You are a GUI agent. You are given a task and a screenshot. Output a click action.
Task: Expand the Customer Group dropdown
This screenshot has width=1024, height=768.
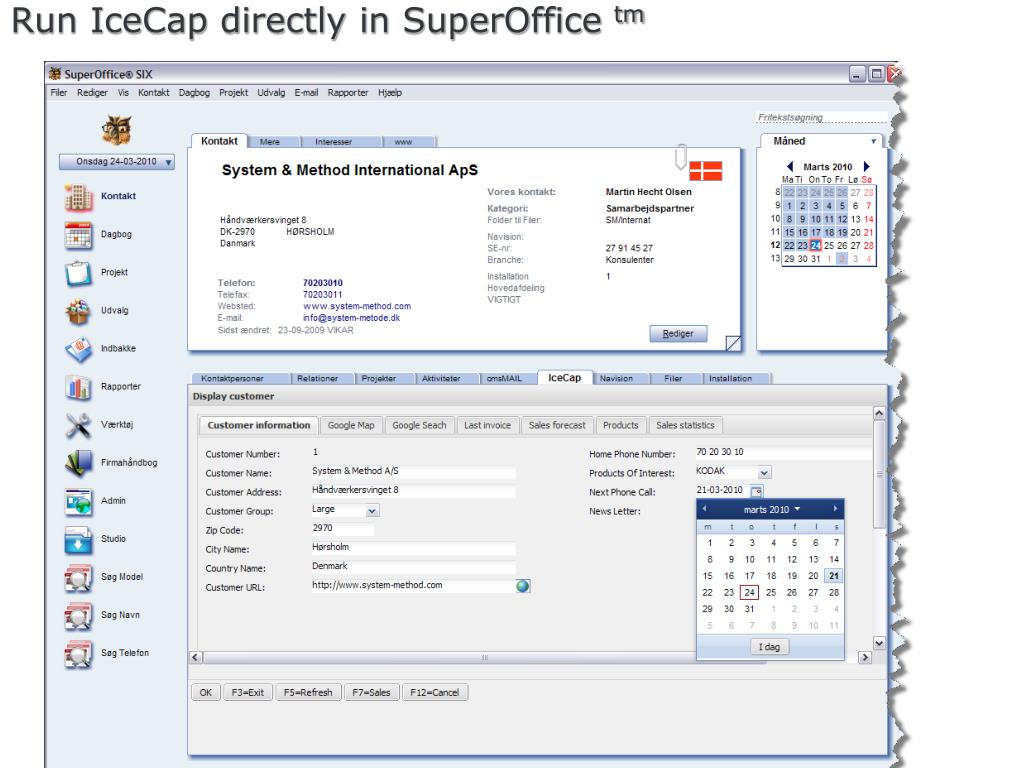(x=372, y=511)
